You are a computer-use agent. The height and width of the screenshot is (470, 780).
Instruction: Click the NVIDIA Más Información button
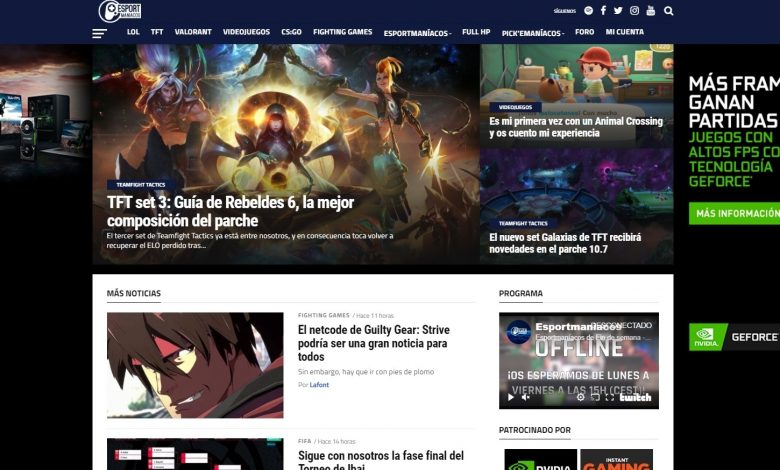737,213
